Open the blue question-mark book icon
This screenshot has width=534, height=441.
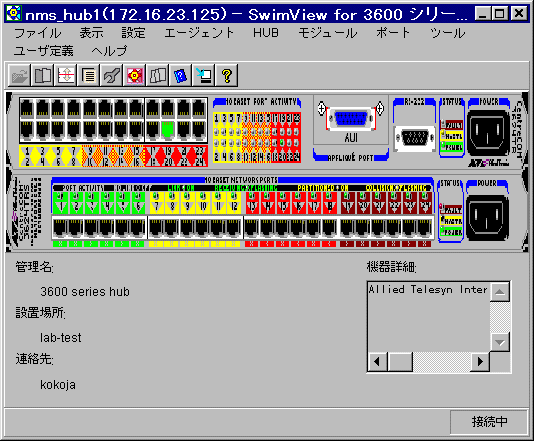(x=181, y=75)
